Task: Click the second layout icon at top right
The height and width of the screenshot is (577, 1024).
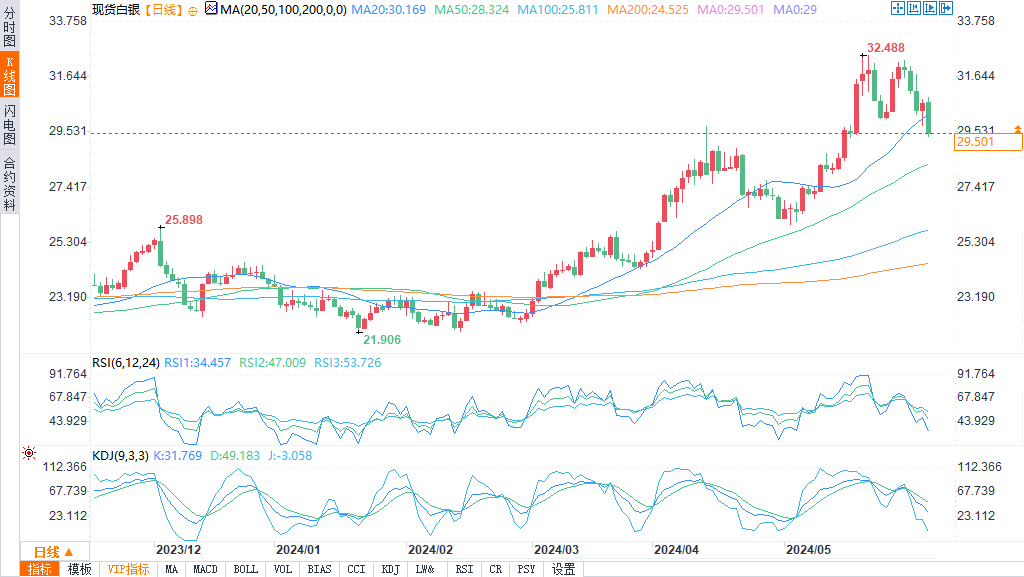Action: (x=914, y=8)
